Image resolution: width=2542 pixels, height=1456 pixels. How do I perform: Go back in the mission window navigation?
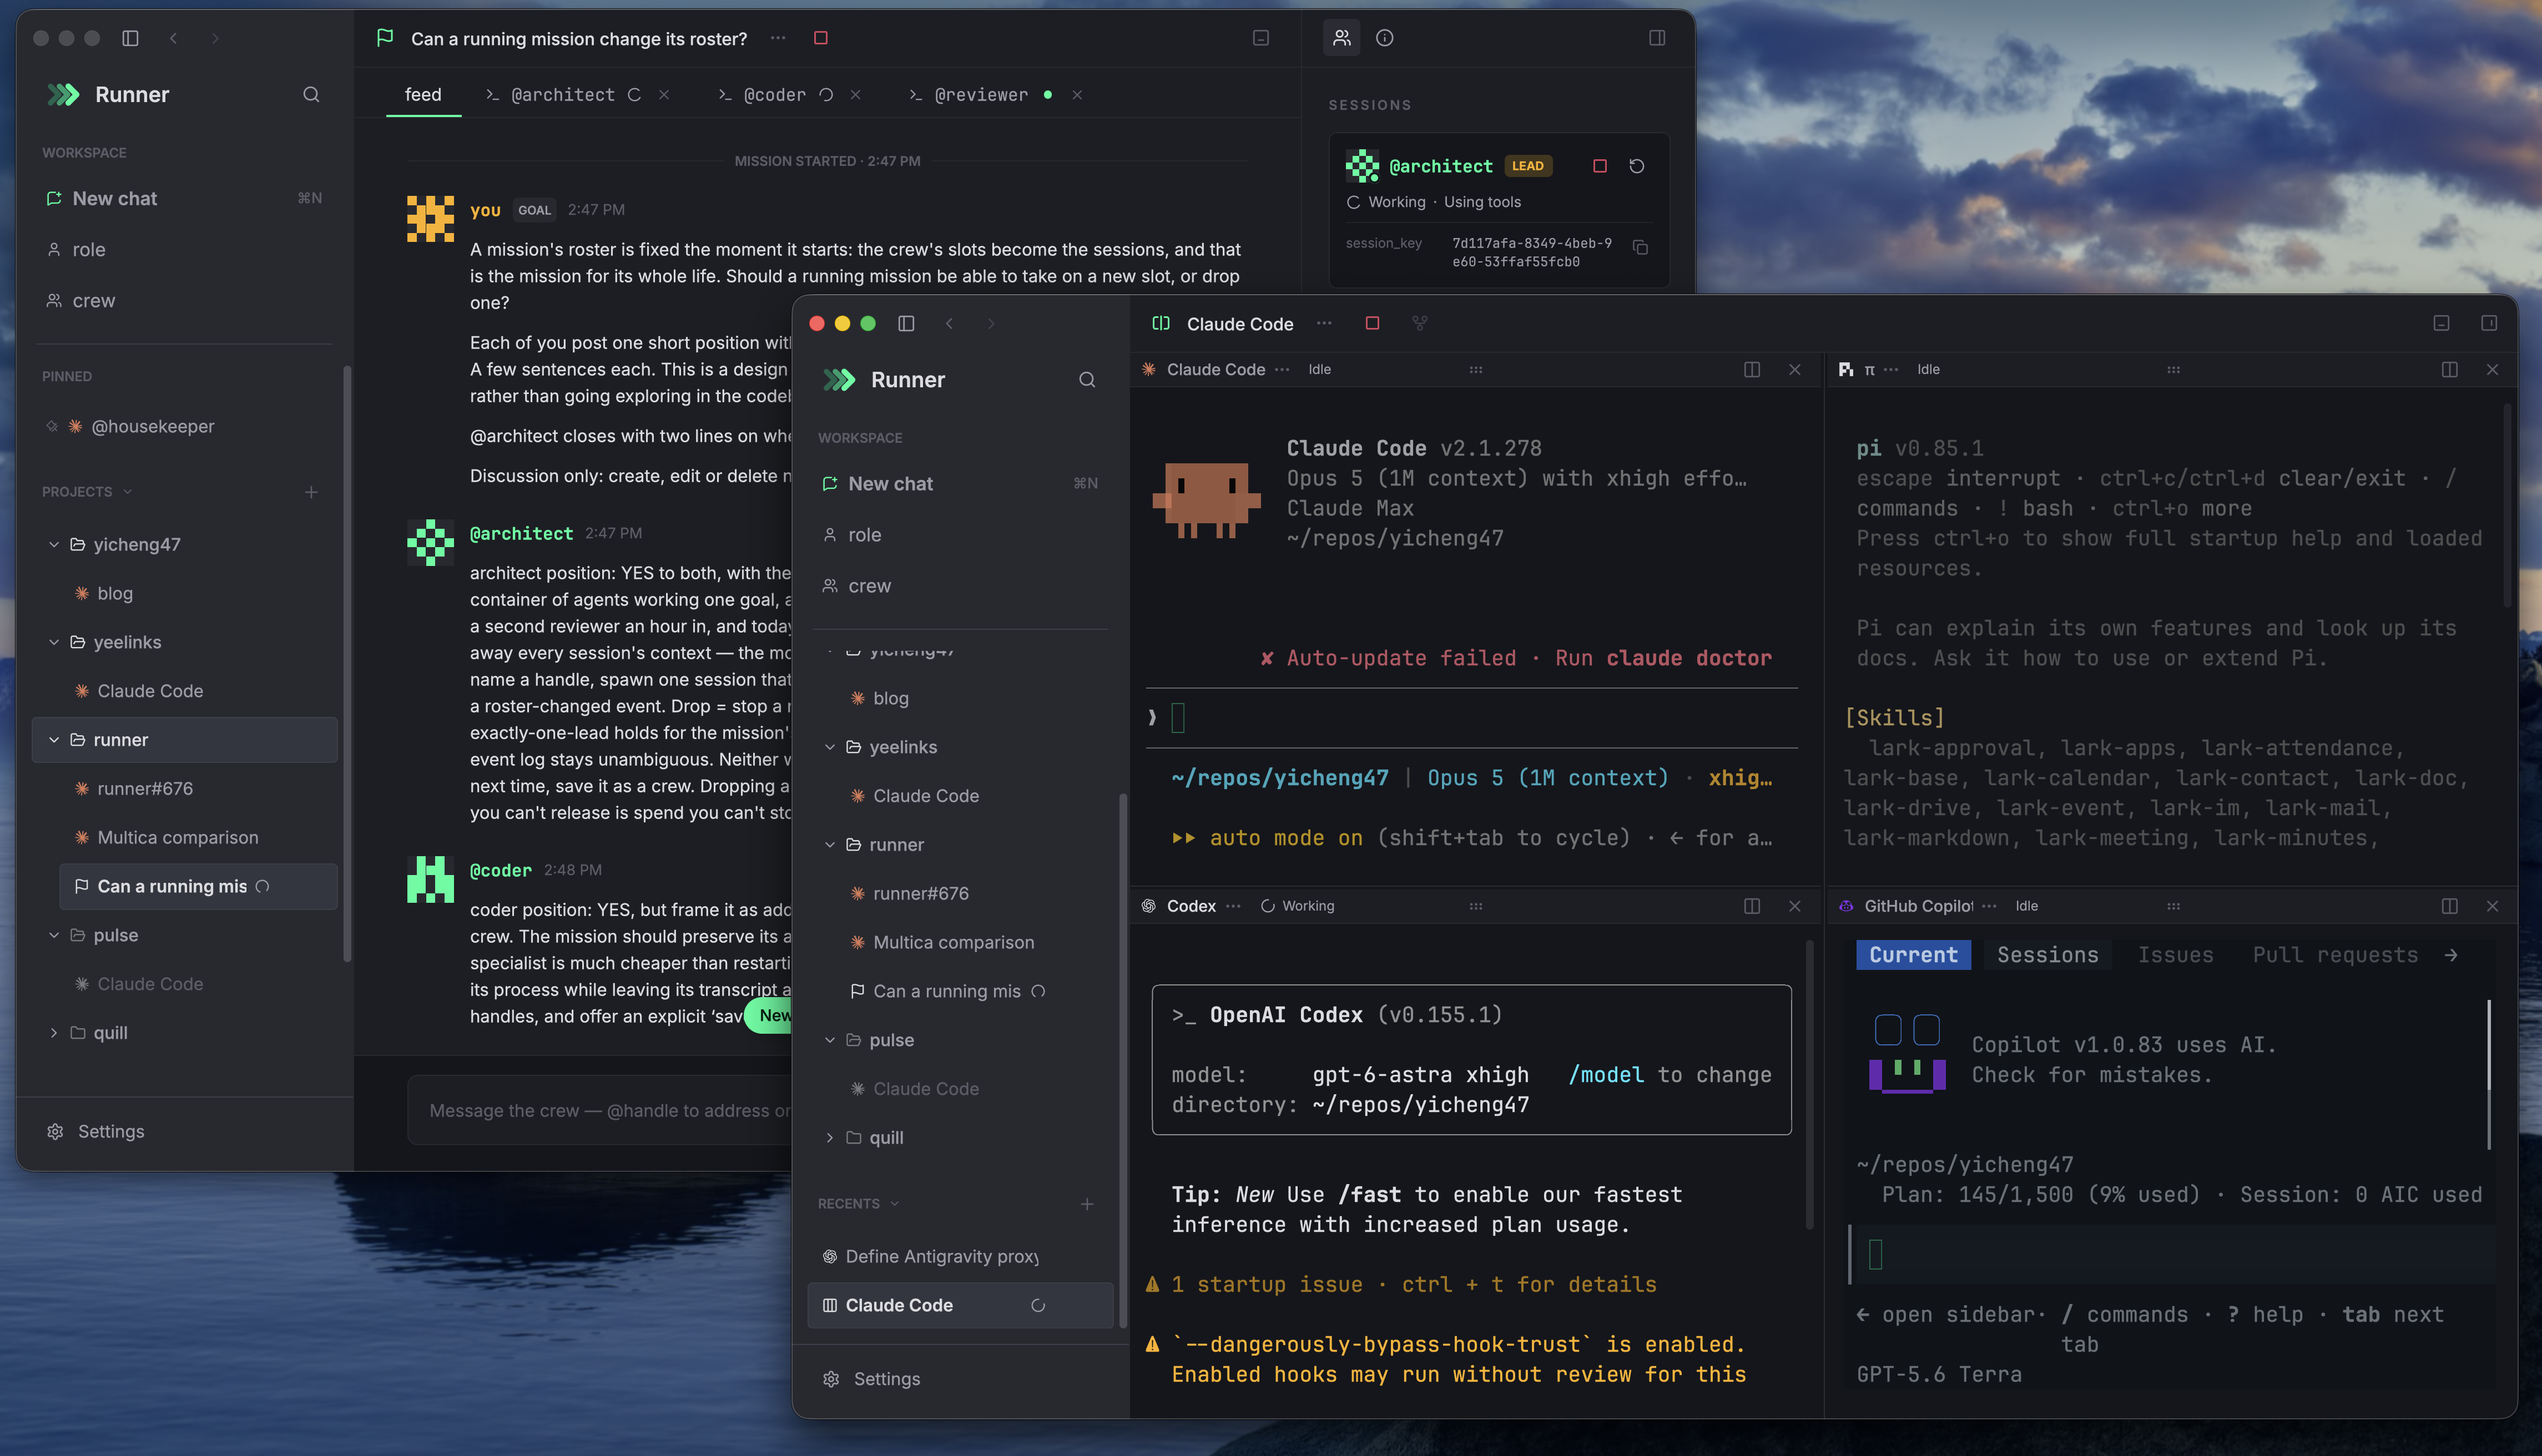coord(174,38)
